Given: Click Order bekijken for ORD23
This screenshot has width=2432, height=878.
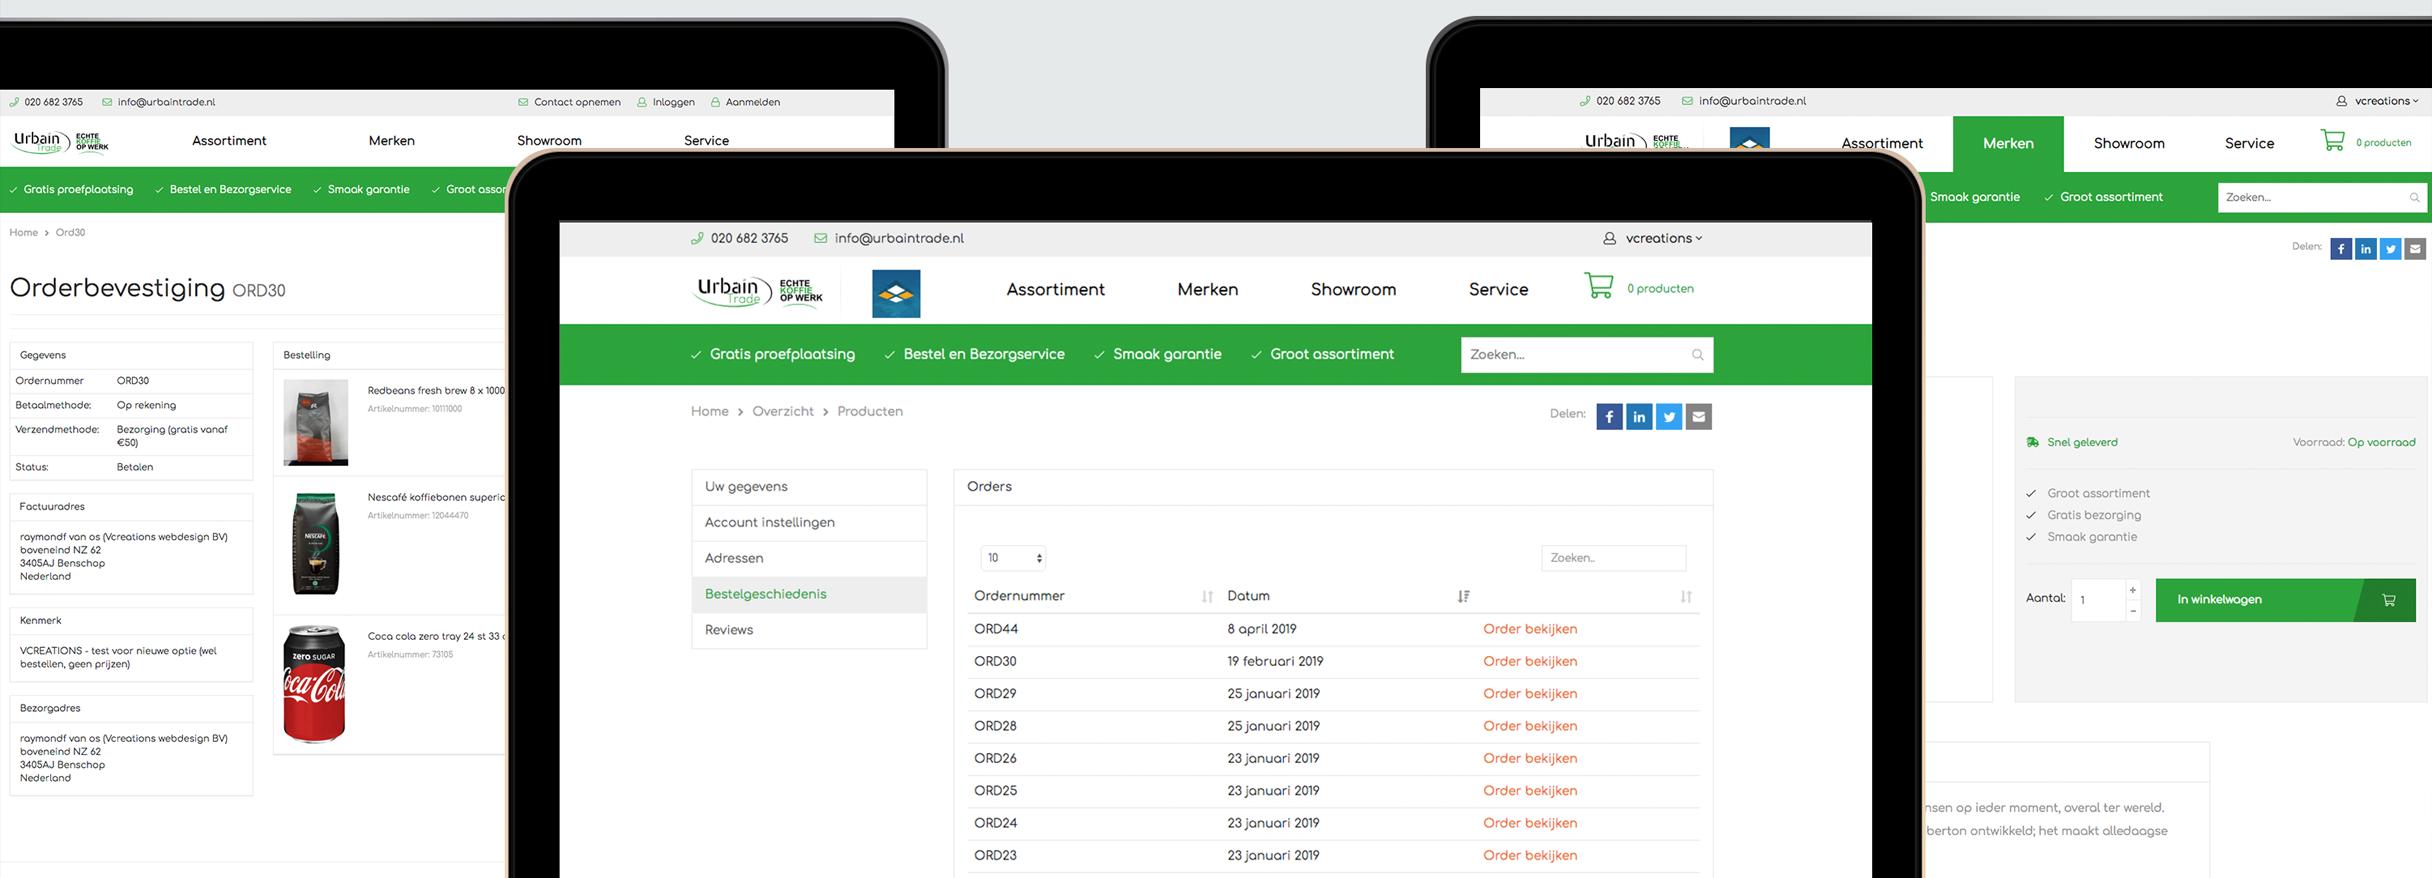Looking at the screenshot, I should pos(1530,856).
